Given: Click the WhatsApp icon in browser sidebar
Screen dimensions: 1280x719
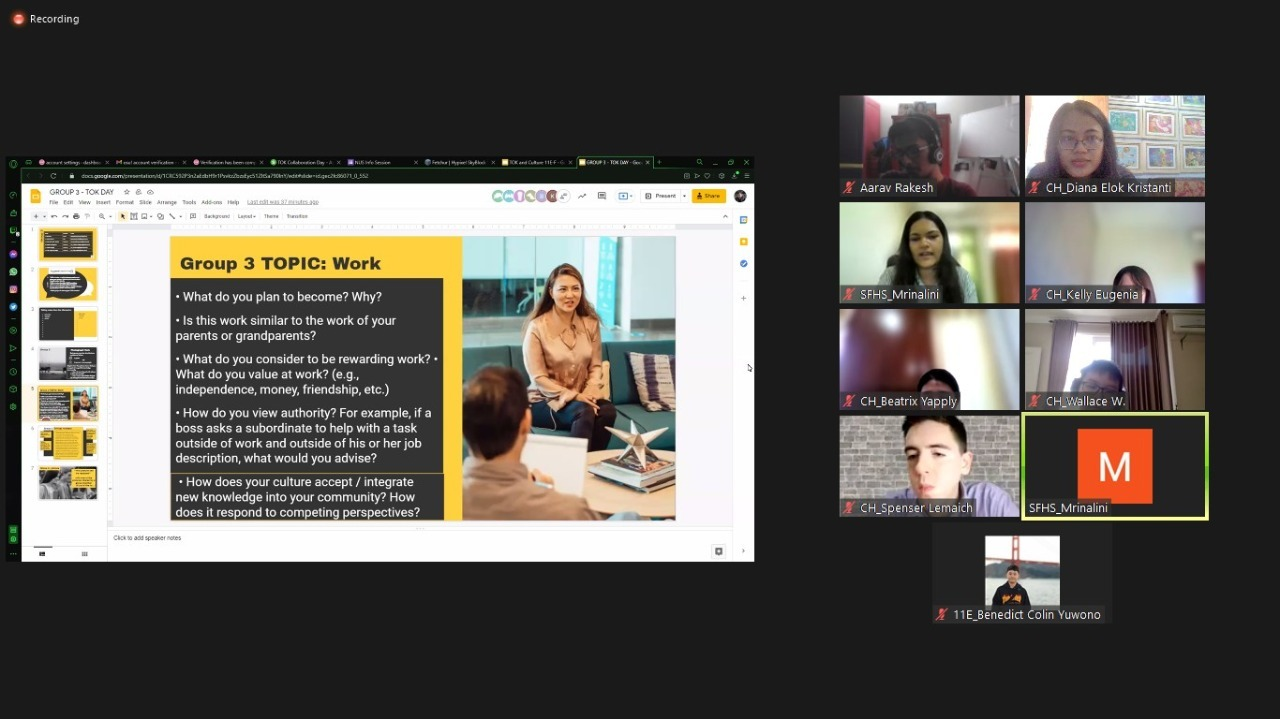Looking at the screenshot, I should click(14, 271).
